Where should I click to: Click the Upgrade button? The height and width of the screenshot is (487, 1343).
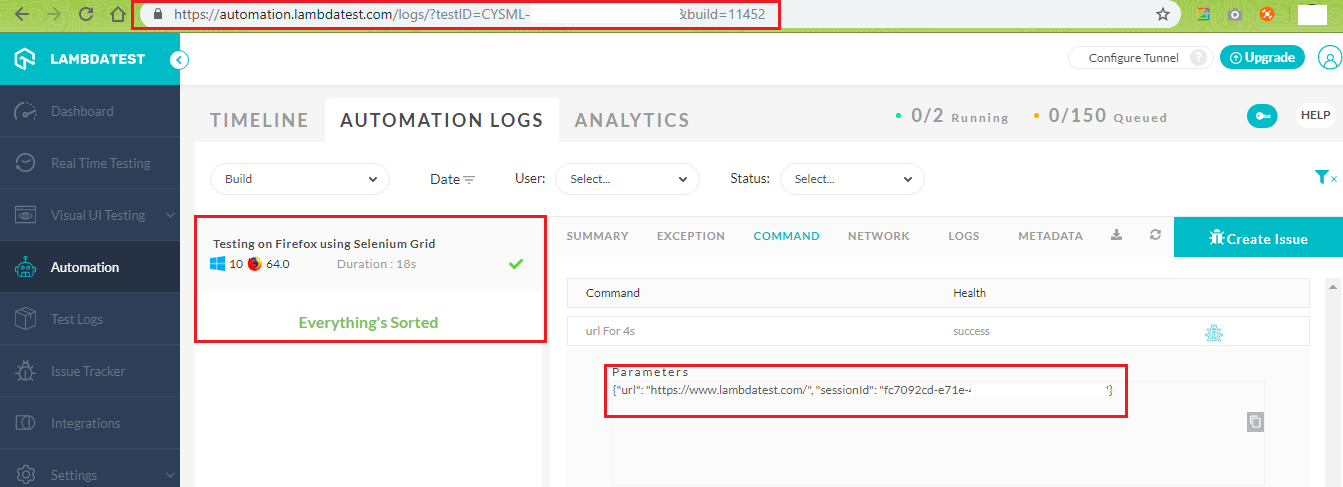click(1262, 58)
